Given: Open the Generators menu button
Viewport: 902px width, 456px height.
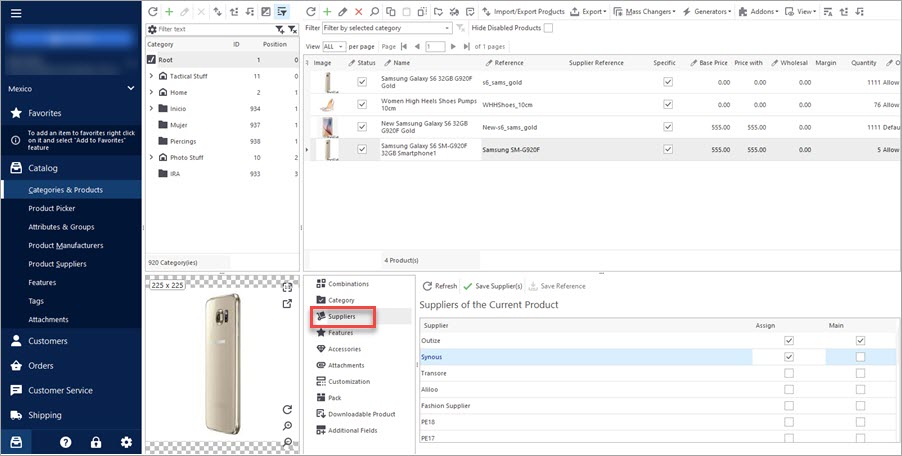Looking at the screenshot, I should point(707,12).
